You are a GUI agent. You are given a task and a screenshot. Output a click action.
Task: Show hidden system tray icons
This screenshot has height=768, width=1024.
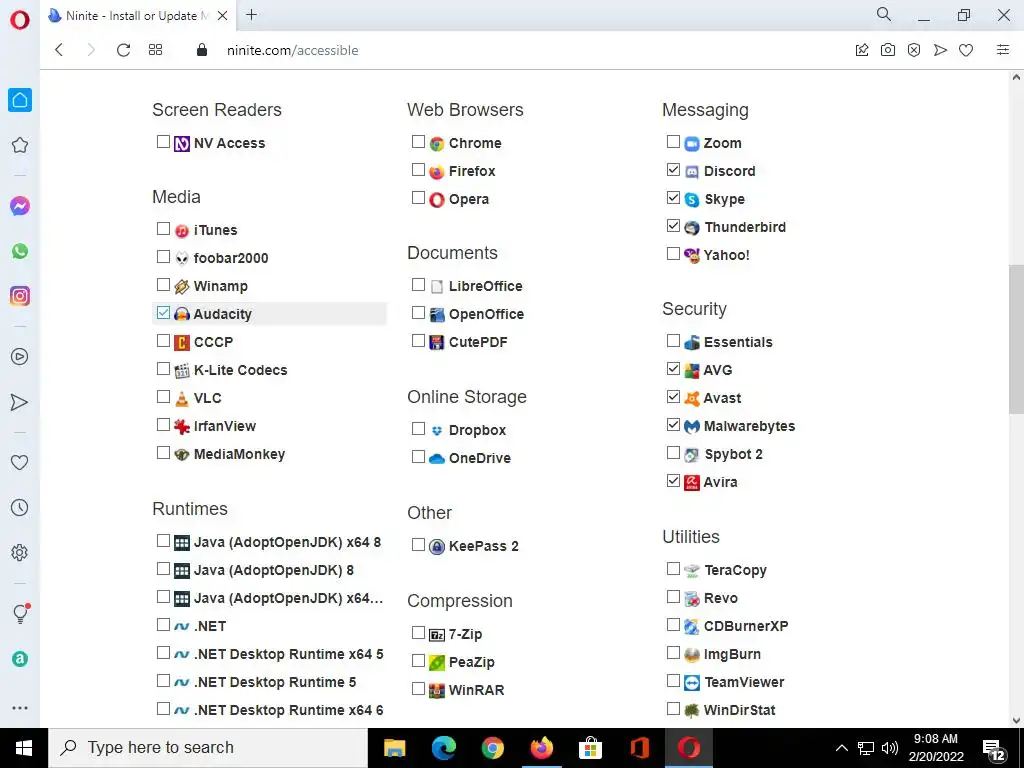tap(842, 748)
